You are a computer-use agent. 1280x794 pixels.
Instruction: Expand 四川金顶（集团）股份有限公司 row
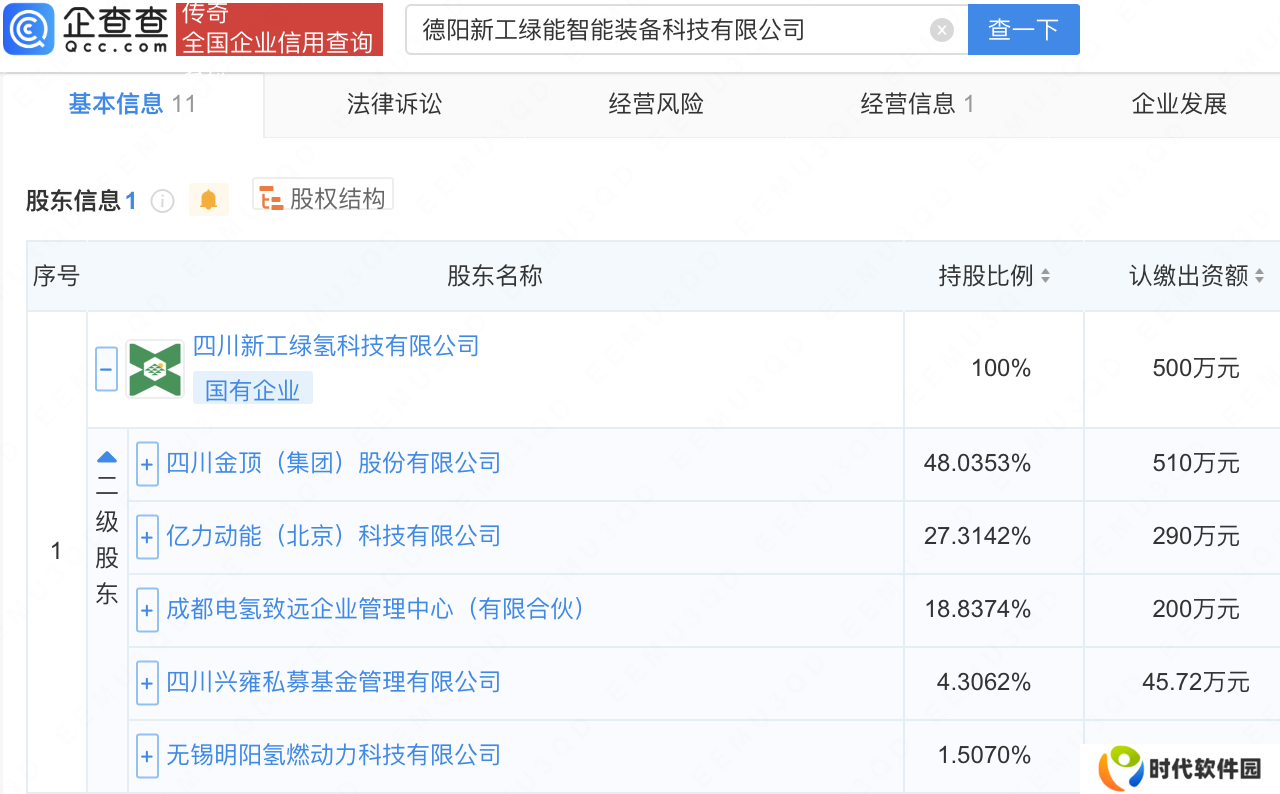(x=147, y=464)
